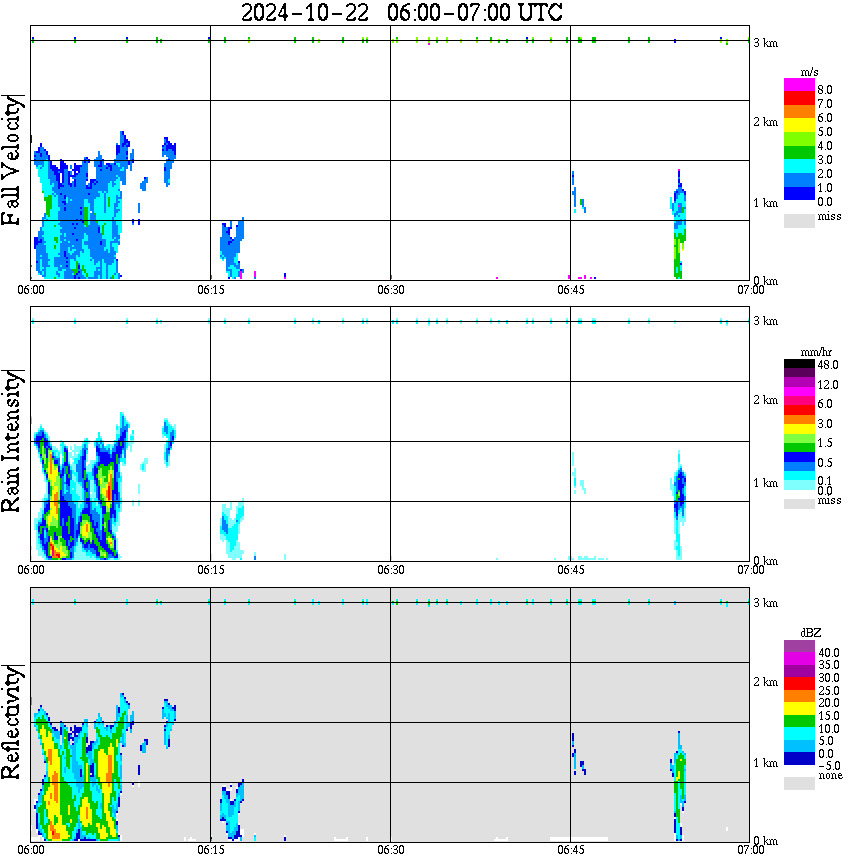Click the blue 0.5 swatch in mm/hr legend
Viewport: 850px width, 868px height.
(x=799, y=457)
